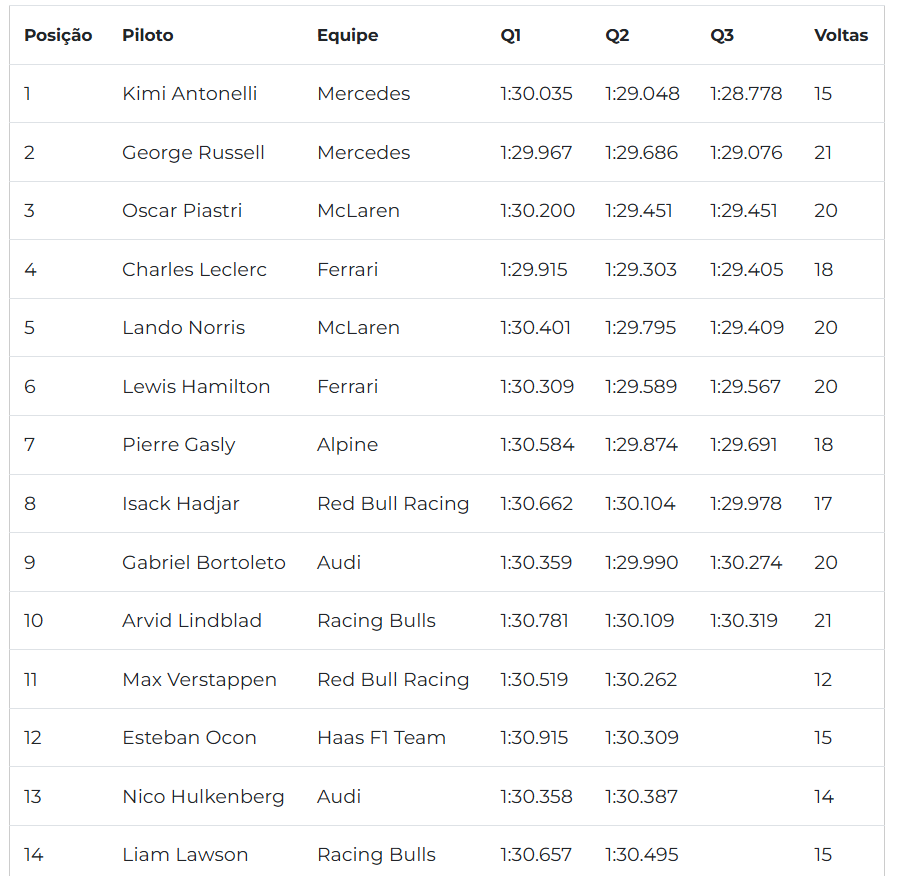Click Max Verstappen's name

click(199, 680)
